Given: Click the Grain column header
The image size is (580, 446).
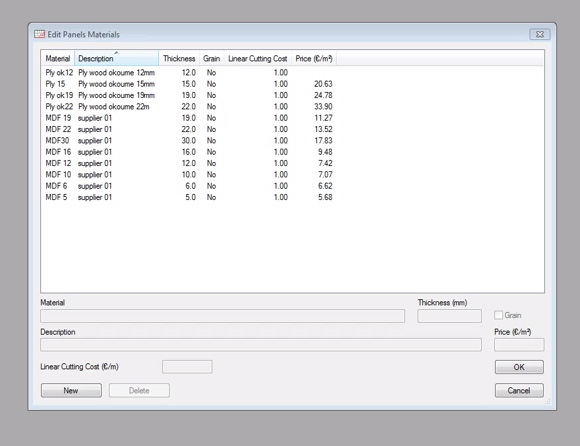Looking at the screenshot, I should [212, 58].
